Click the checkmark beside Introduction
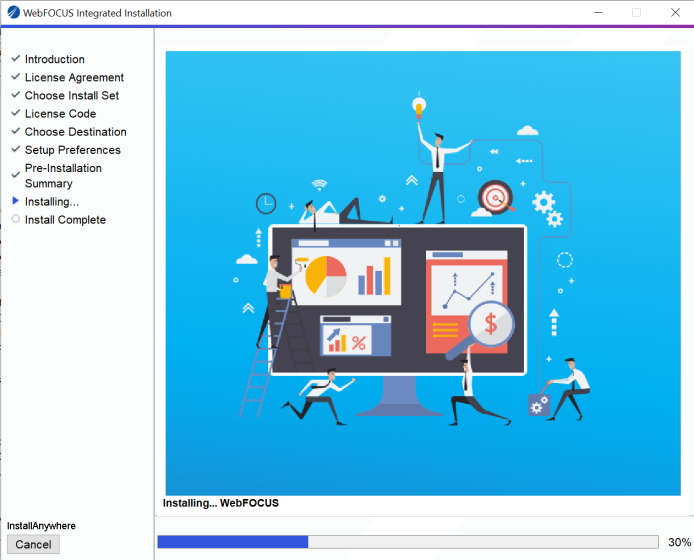 click(x=15, y=58)
